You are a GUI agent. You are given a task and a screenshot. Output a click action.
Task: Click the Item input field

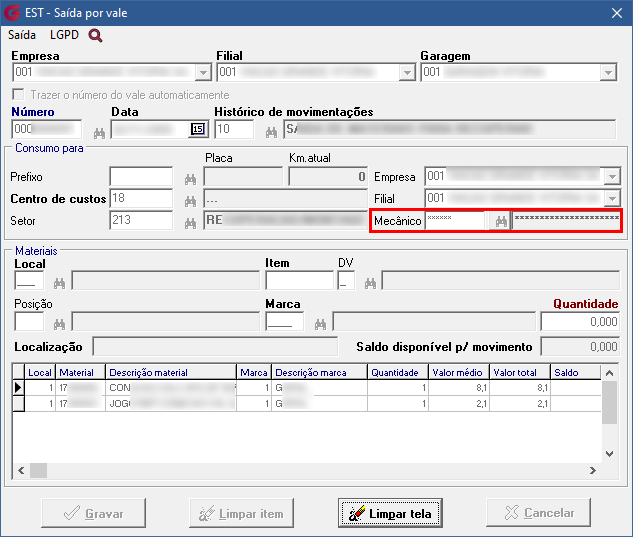pos(300,281)
